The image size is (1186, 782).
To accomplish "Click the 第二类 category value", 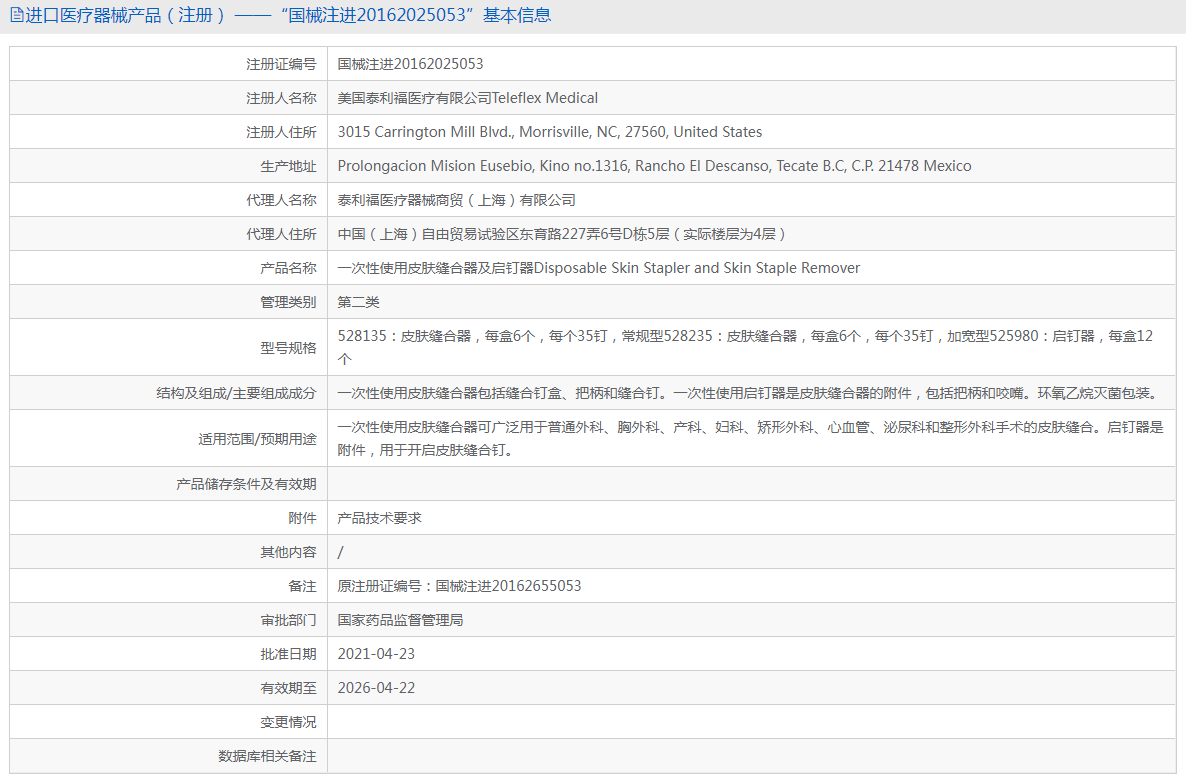I will [x=359, y=303].
